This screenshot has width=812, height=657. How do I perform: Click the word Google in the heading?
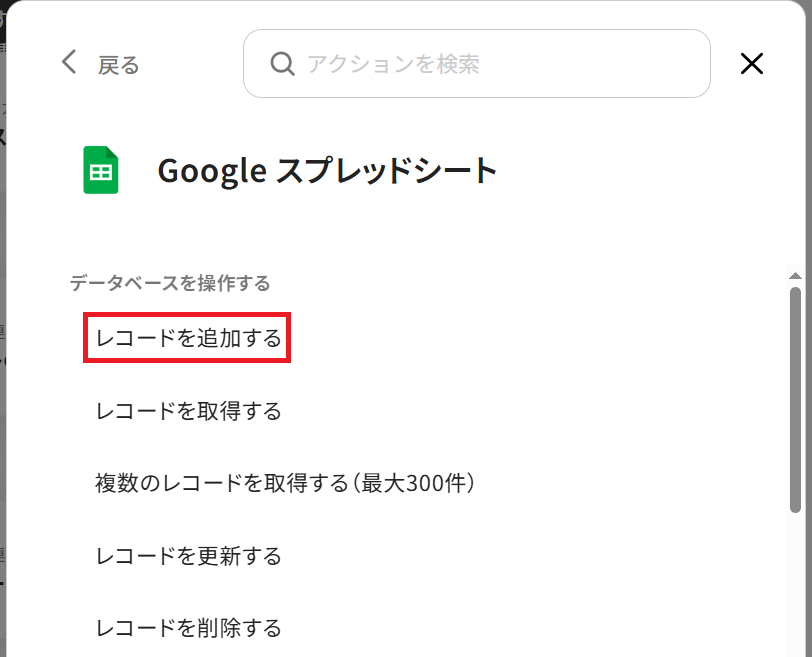coord(212,171)
